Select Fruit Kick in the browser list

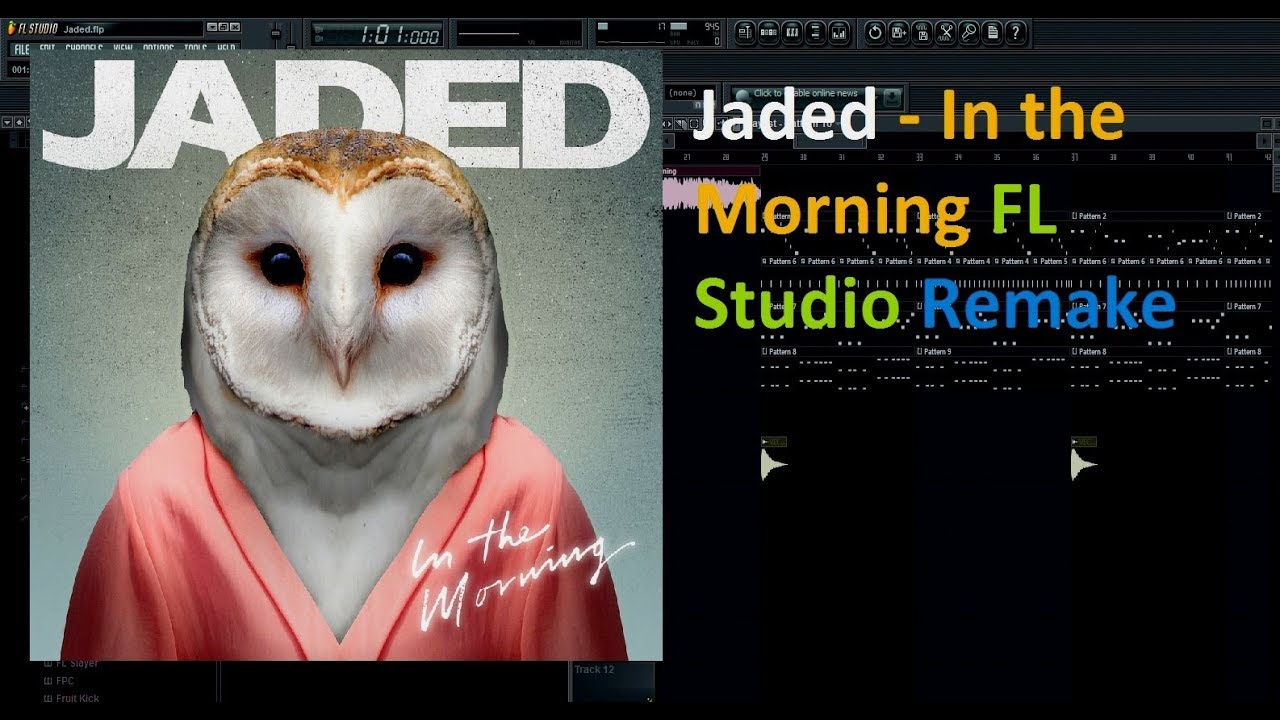pos(77,698)
